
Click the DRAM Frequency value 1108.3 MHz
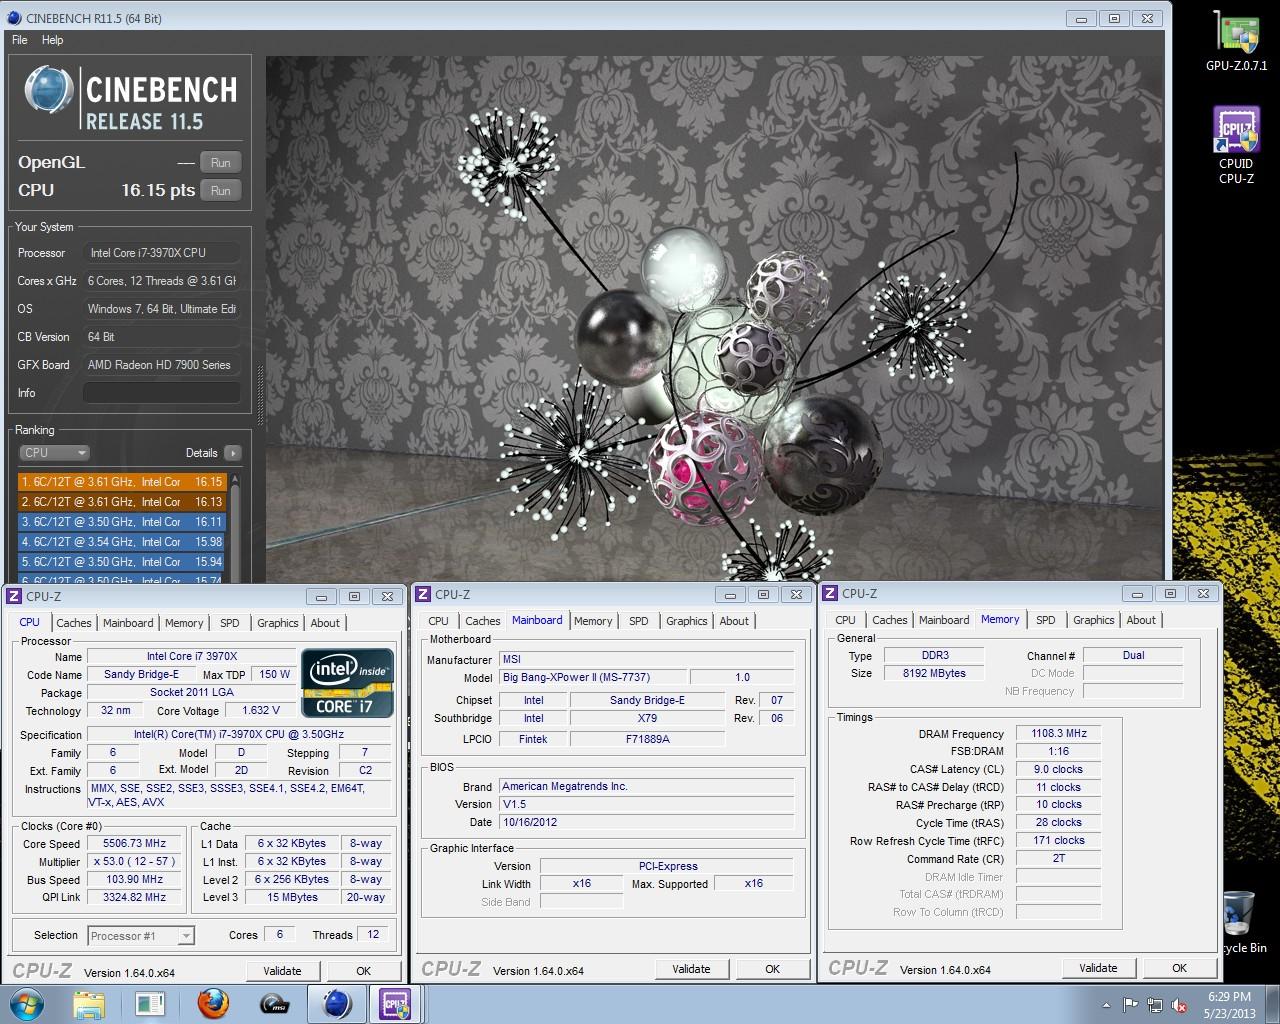(1059, 733)
